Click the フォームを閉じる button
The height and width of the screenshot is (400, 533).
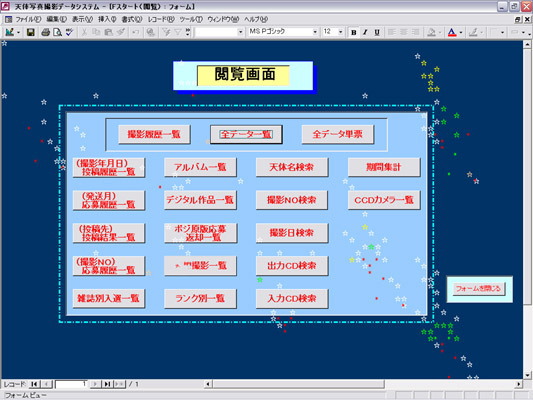[x=478, y=289]
